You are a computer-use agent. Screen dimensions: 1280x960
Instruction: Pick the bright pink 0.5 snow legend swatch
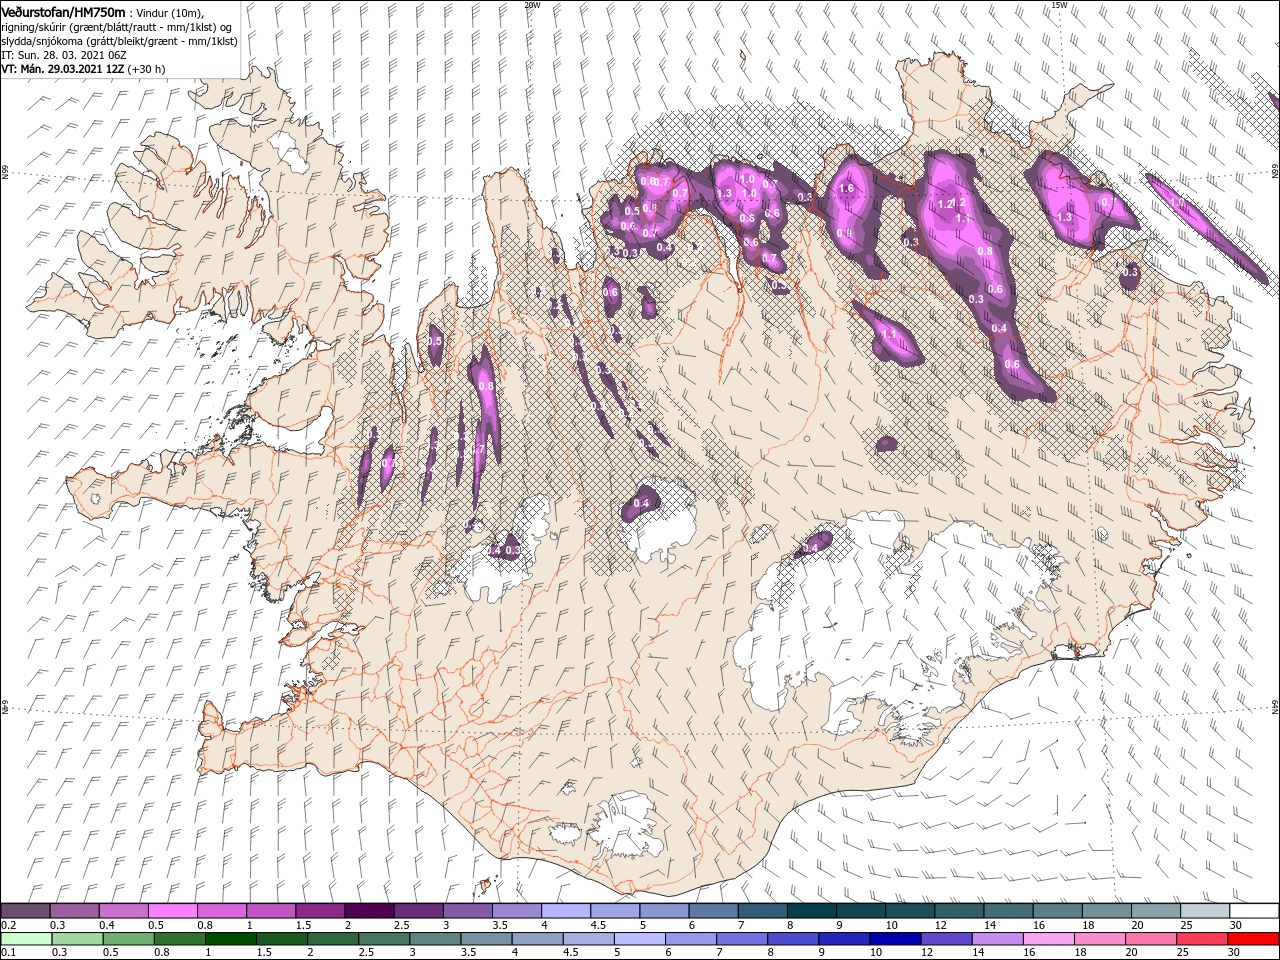click(x=173, y=911)
